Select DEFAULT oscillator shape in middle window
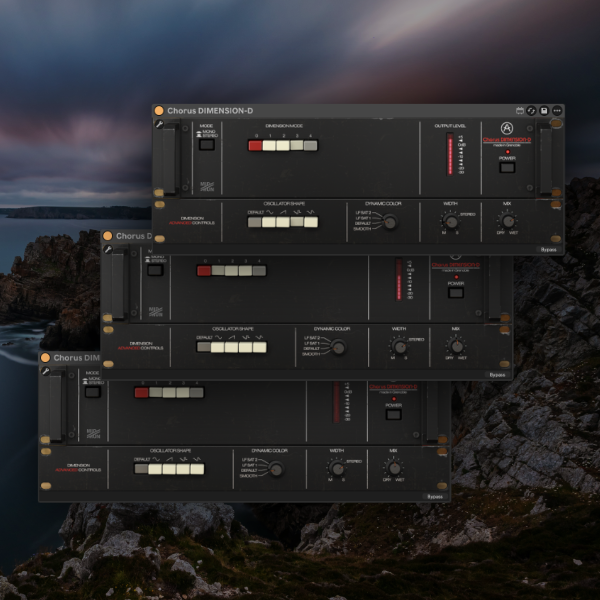Viewport: 600px width, 600px height. 204,347
